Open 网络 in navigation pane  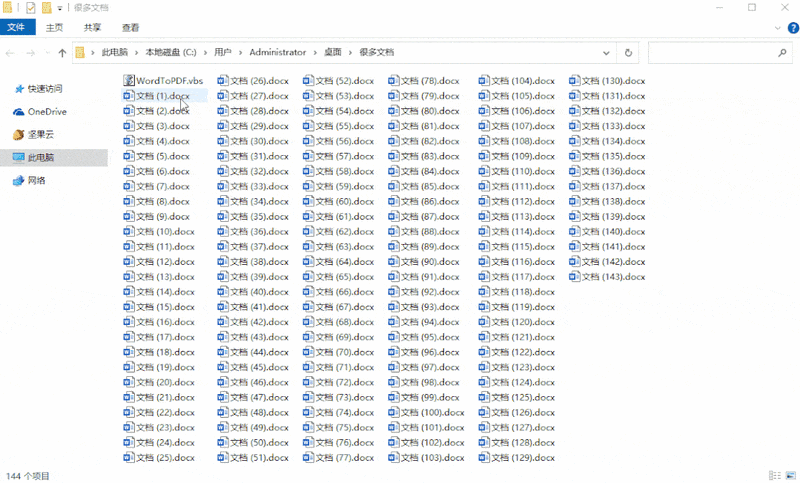click(30, 181)
